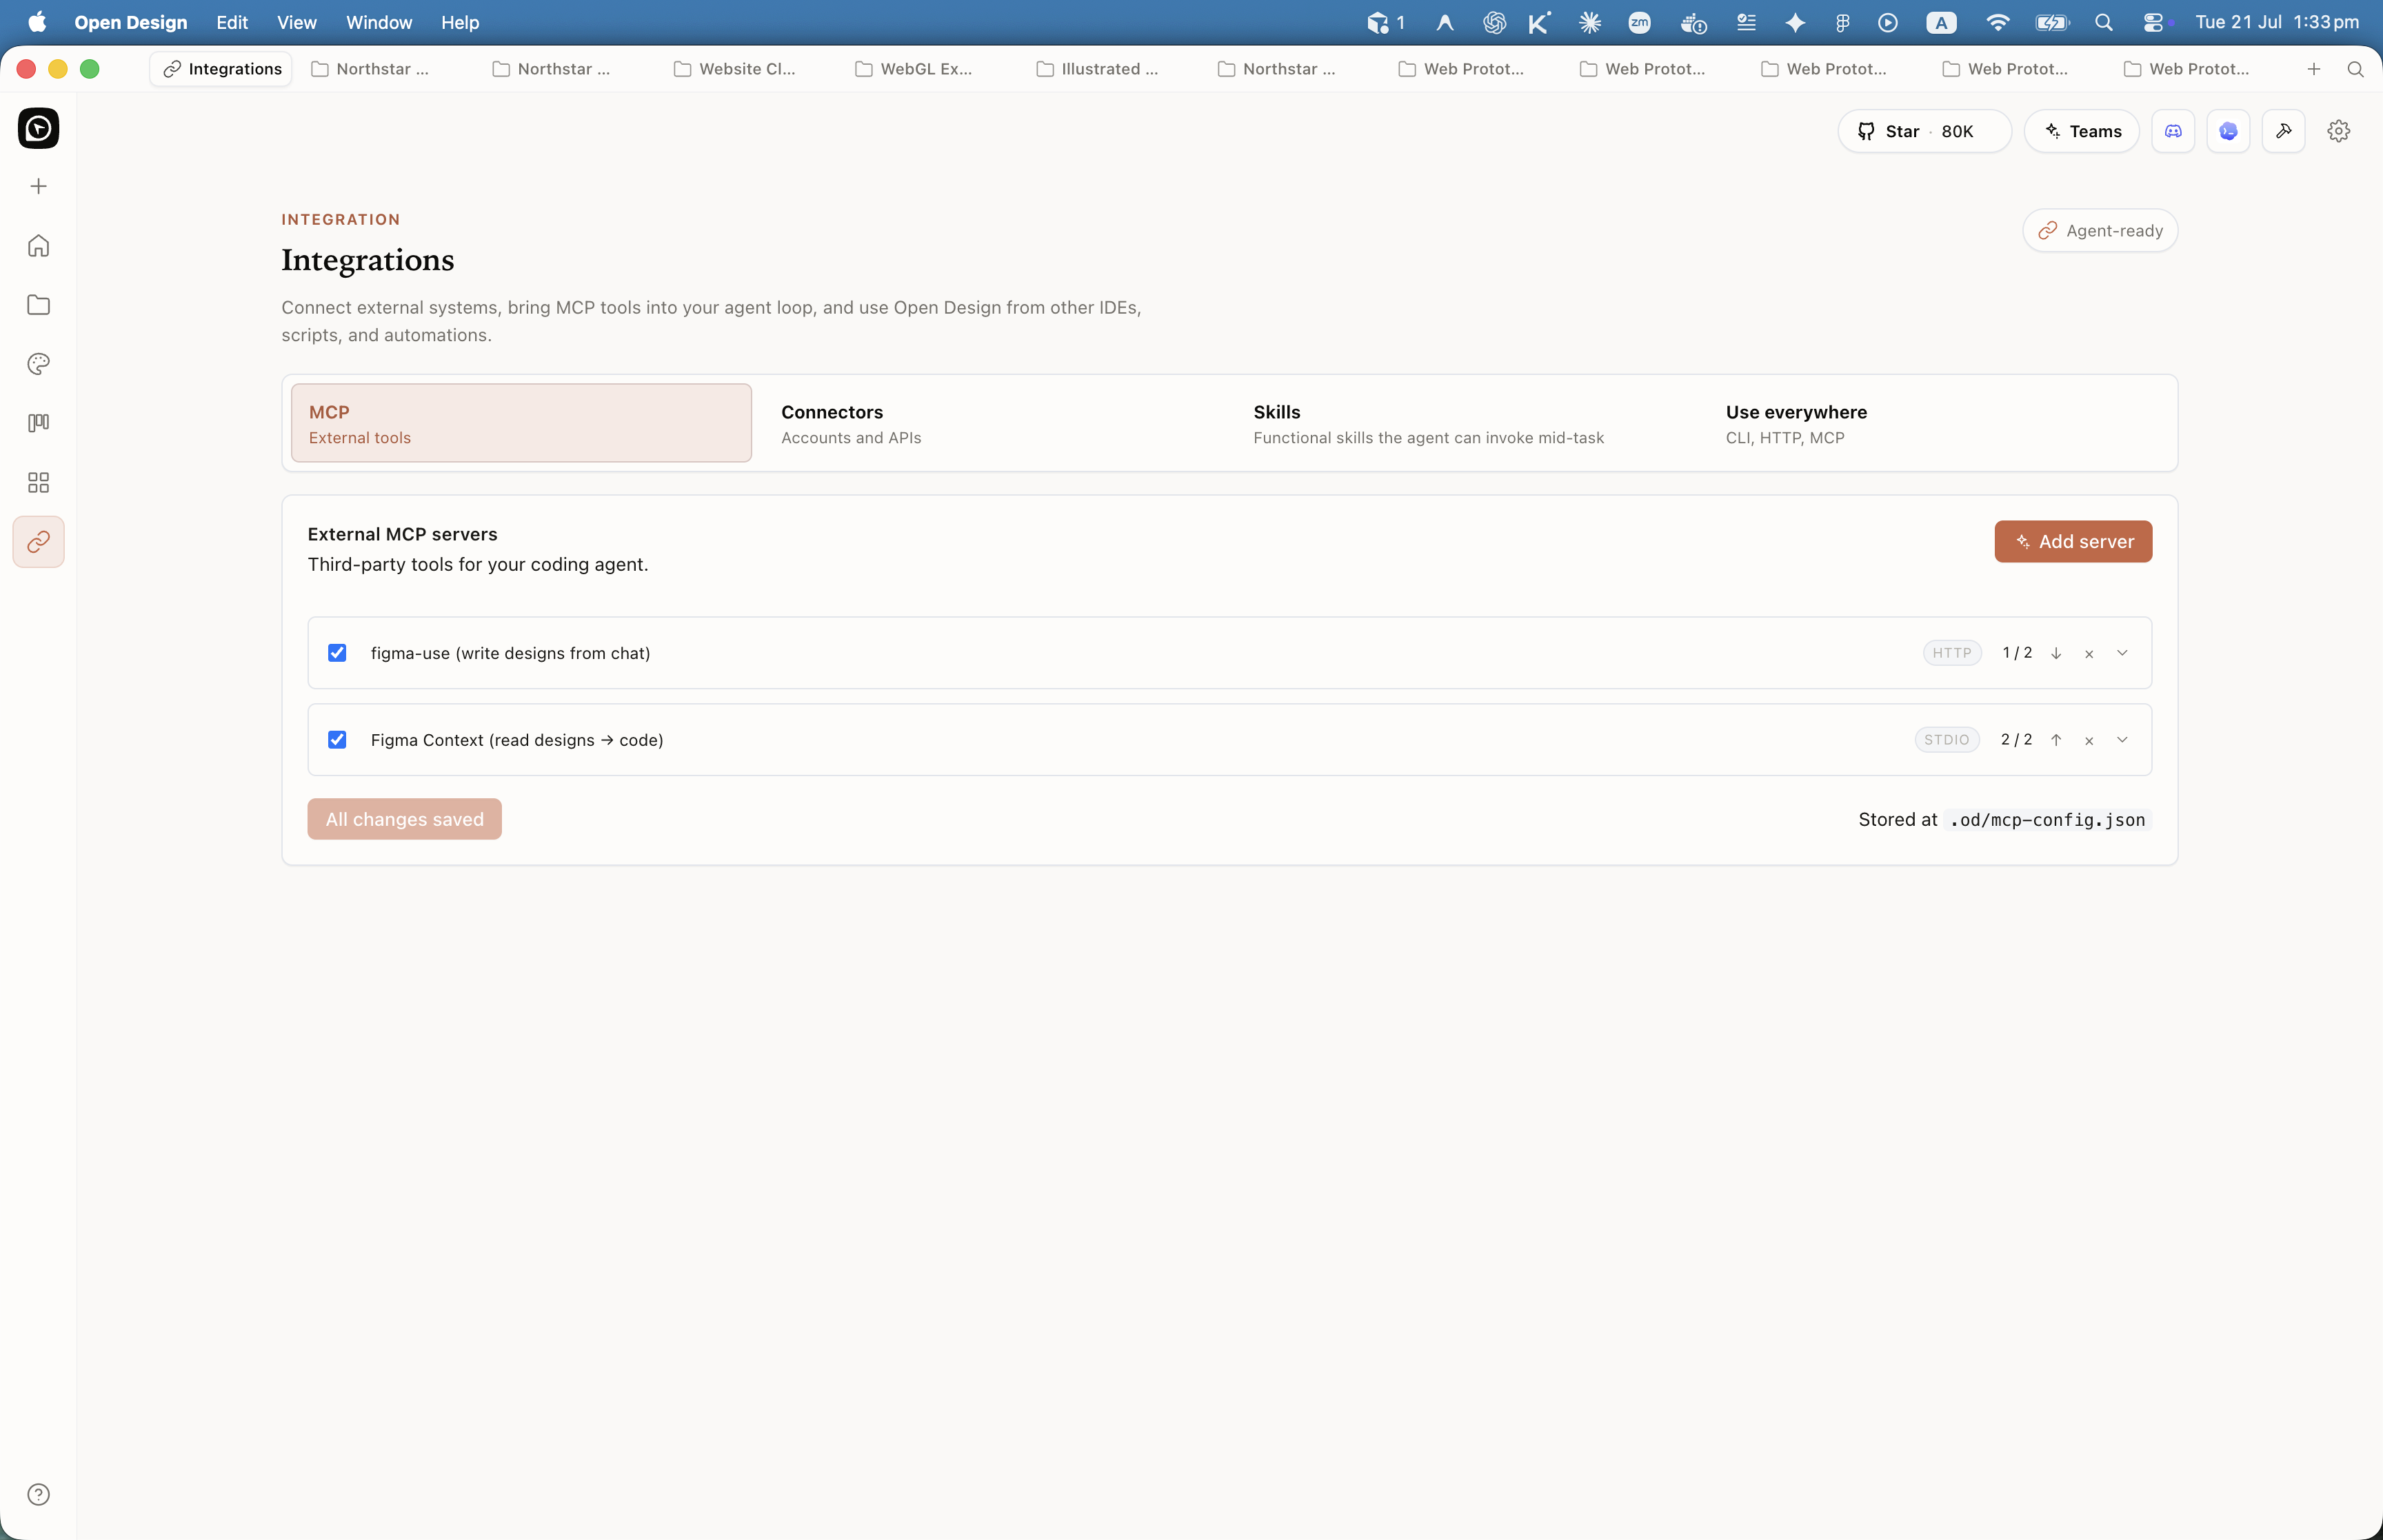Click the Open Design logo in sidebar

tap(38, 128)
